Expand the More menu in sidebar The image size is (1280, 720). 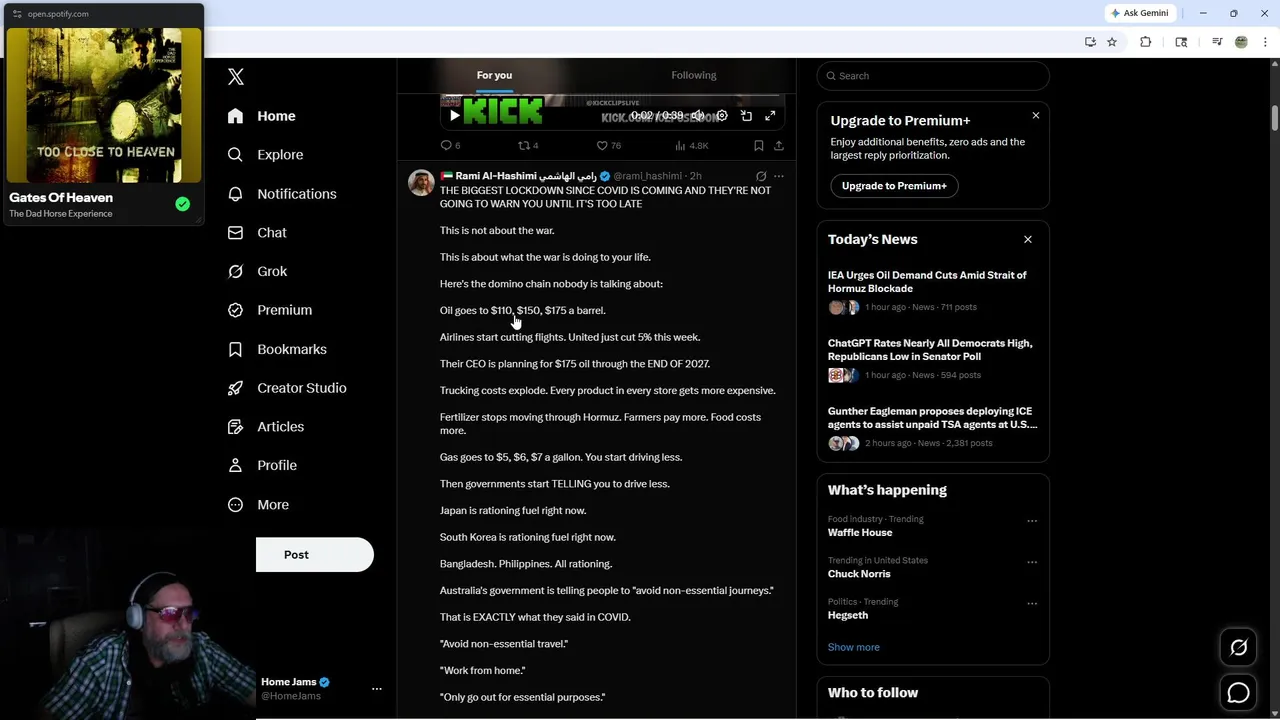tap(258, 505)
